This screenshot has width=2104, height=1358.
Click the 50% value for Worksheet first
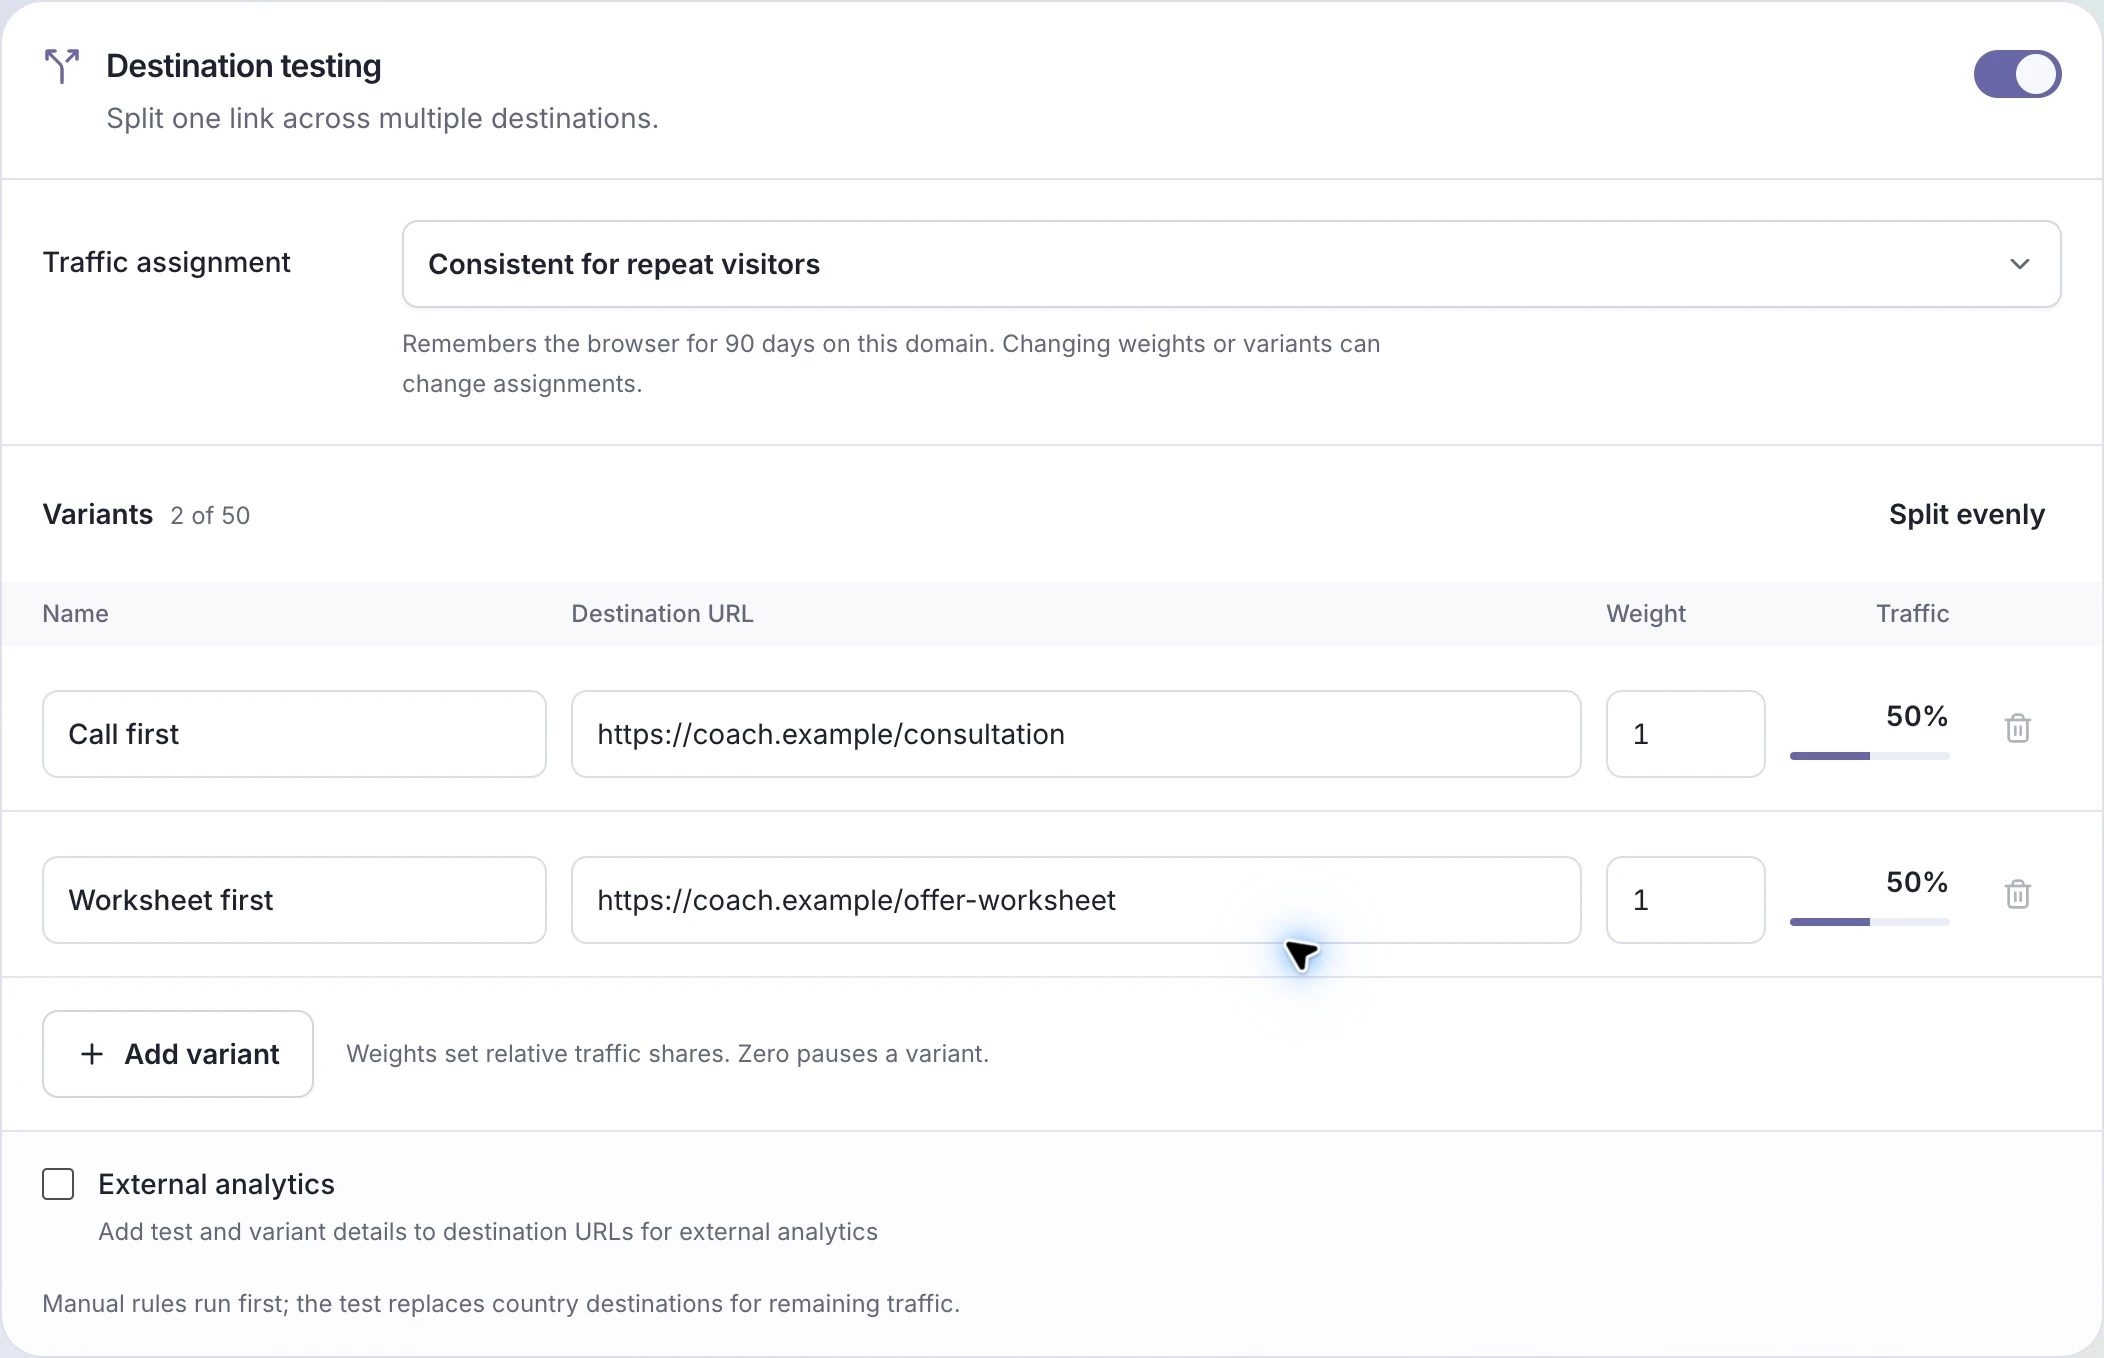[1917, 882]
